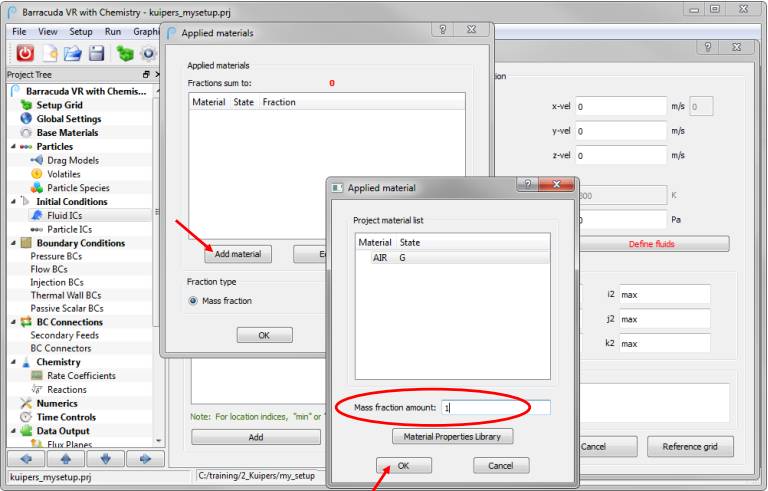The width and height of the screenshot is (768, 491).
Task: Select Pressure BCs in the tree
Action: tap(56, 256)
